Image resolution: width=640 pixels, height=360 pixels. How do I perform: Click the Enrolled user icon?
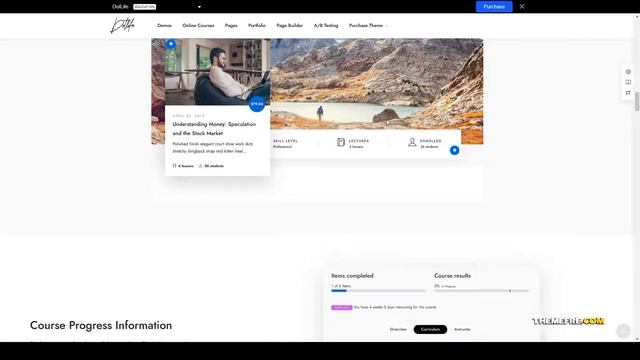(412, 142)
